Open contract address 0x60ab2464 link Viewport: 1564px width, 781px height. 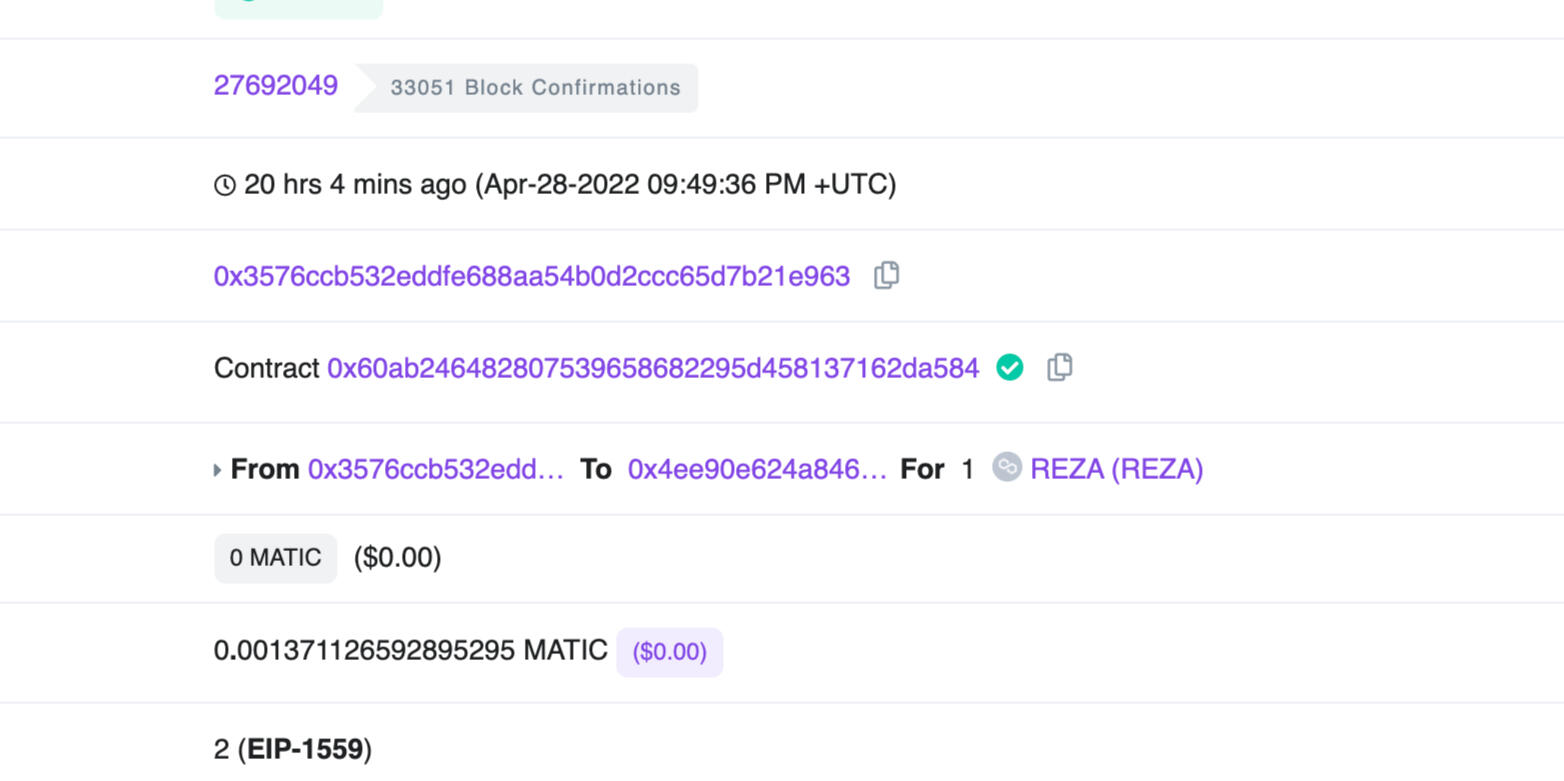click(x=653, y=368)
